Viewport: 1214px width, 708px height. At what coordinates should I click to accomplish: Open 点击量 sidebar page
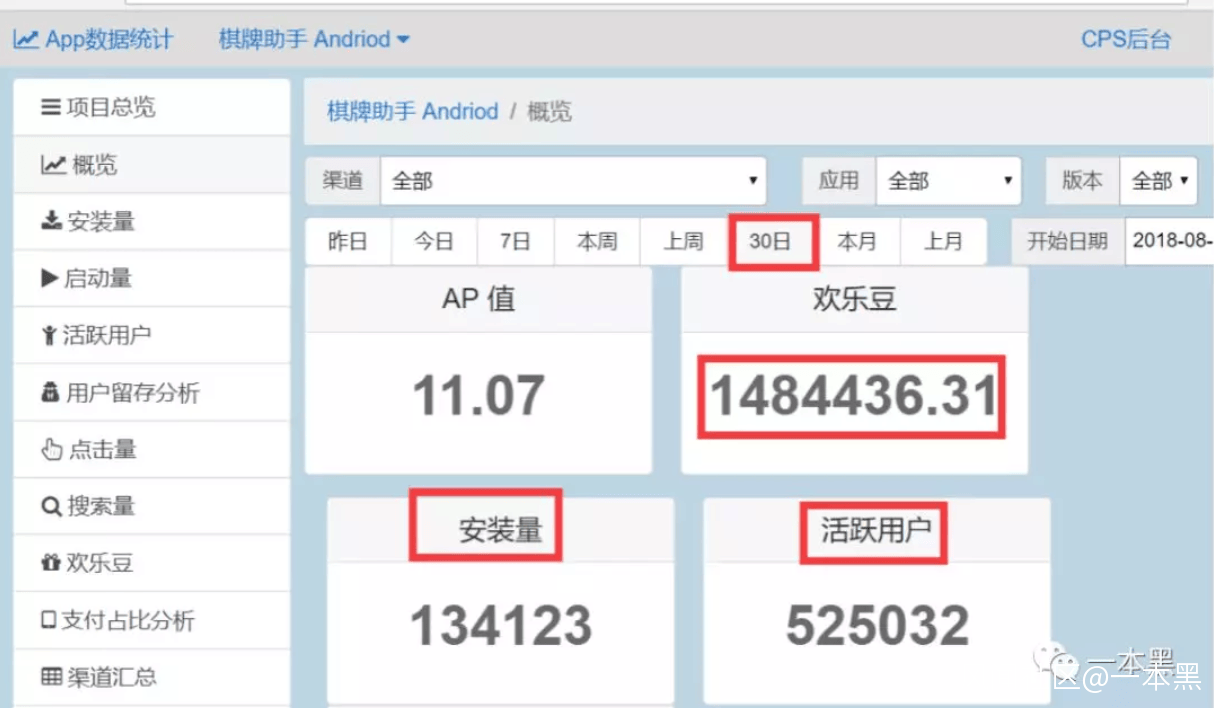click(x=152, y=449)
